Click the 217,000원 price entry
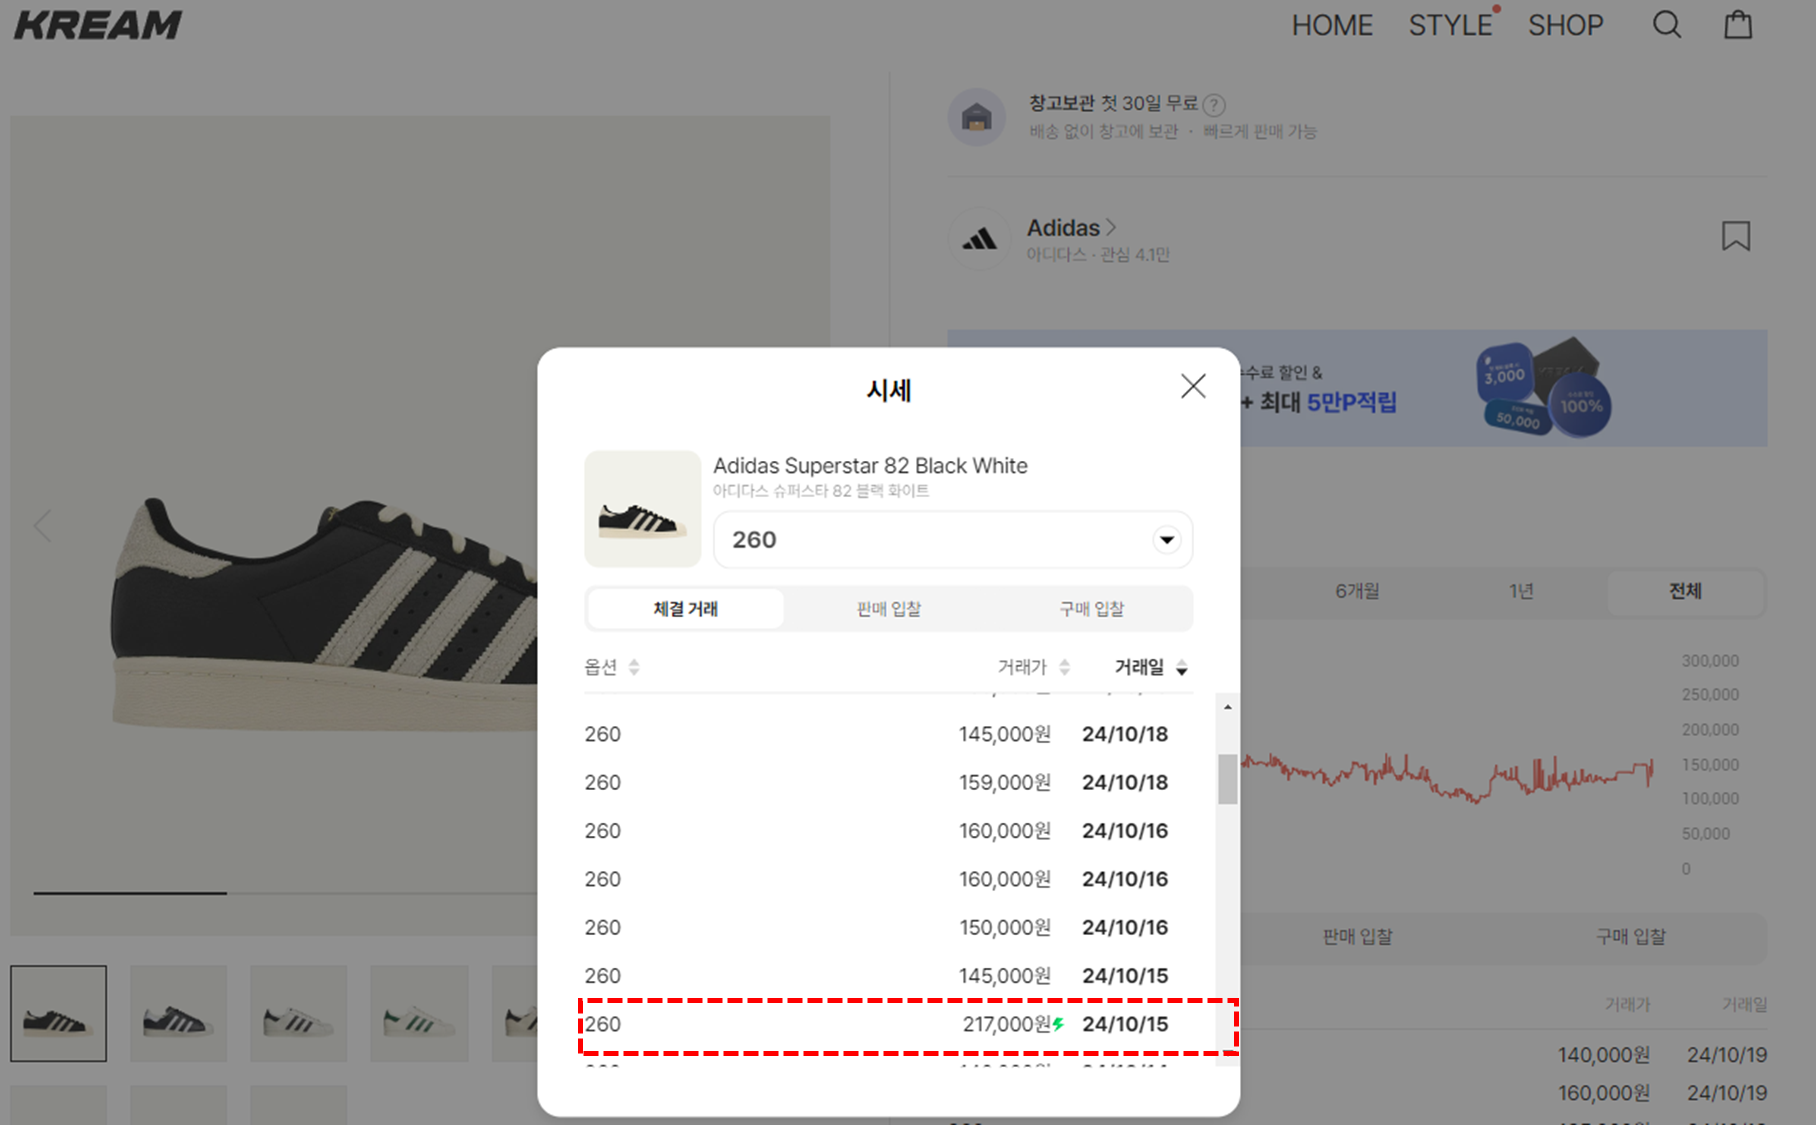The image size is (1816, 1125). click(x=1006, y=1024)
